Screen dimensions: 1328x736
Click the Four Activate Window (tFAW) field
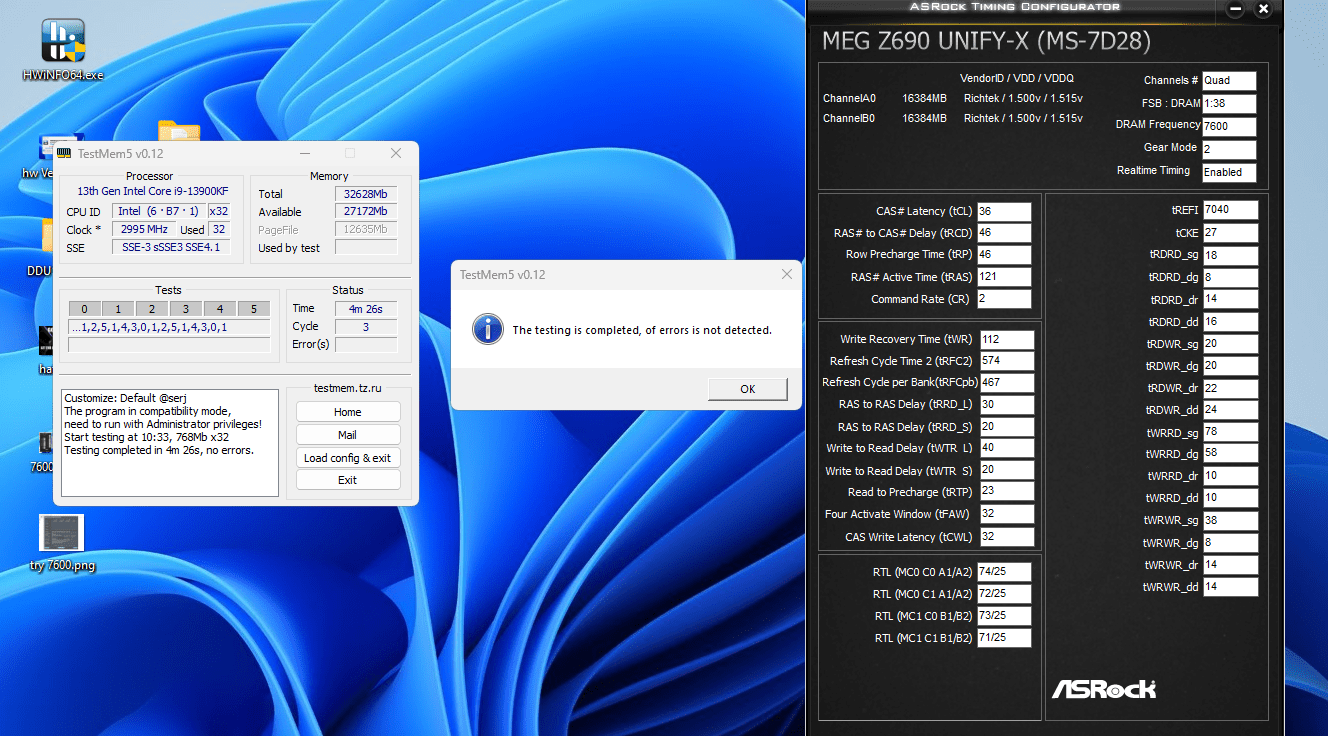pos(1007,515)
